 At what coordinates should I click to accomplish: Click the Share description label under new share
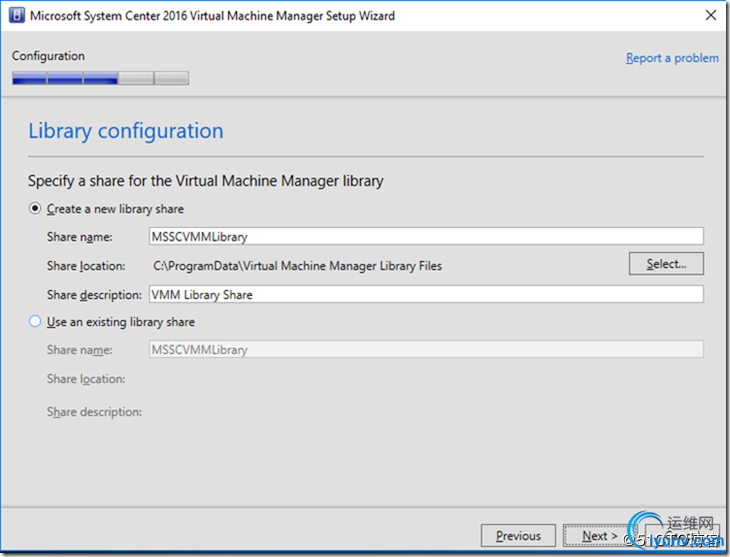pos(94,295)
